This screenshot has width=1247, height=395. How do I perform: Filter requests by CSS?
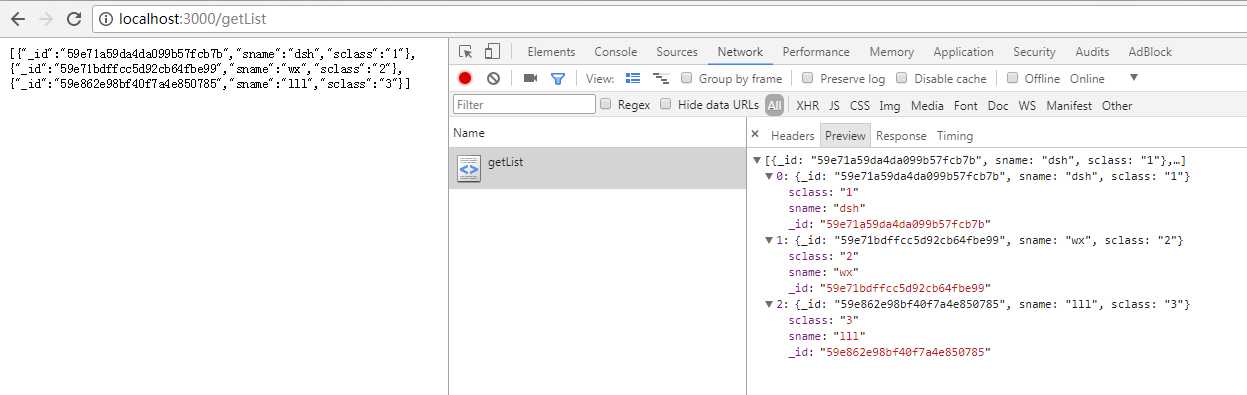pos(860,105)
